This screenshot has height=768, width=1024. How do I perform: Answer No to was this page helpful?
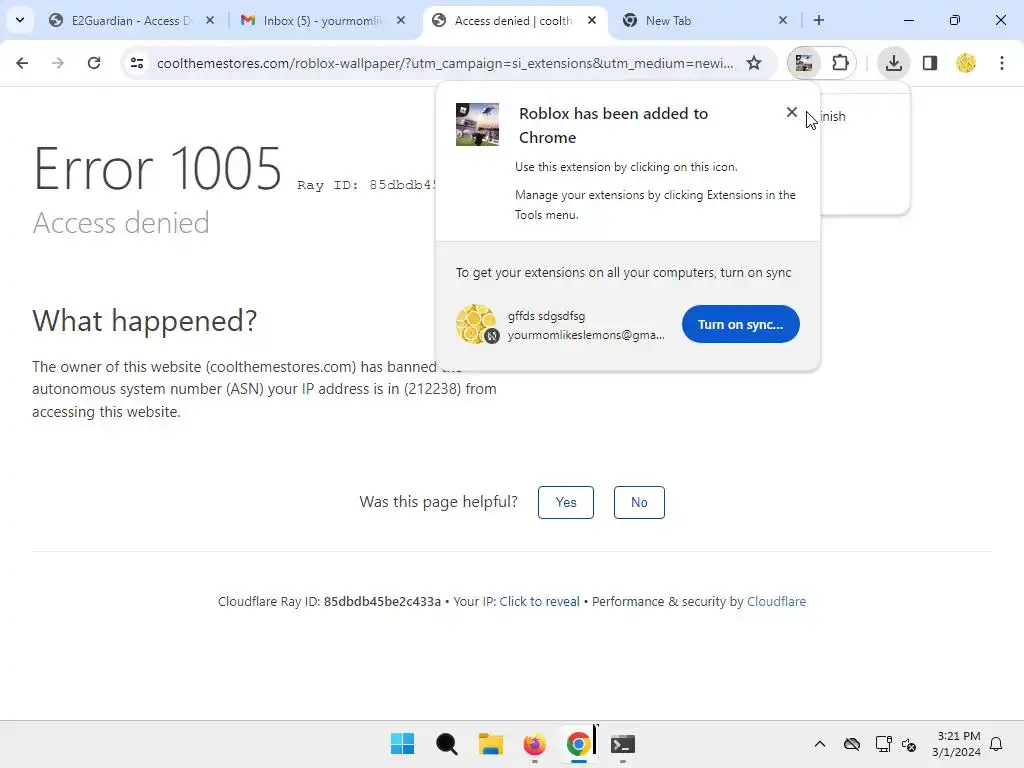click(639, 502)
